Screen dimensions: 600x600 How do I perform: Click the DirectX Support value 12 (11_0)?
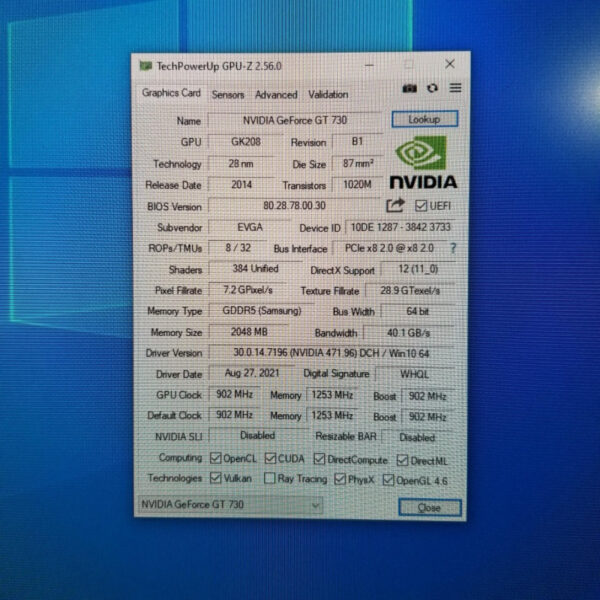[x=418, y=269]
